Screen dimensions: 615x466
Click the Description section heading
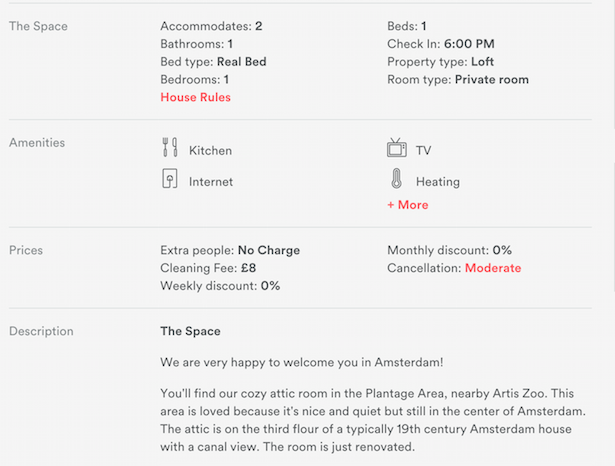(41, 331)
